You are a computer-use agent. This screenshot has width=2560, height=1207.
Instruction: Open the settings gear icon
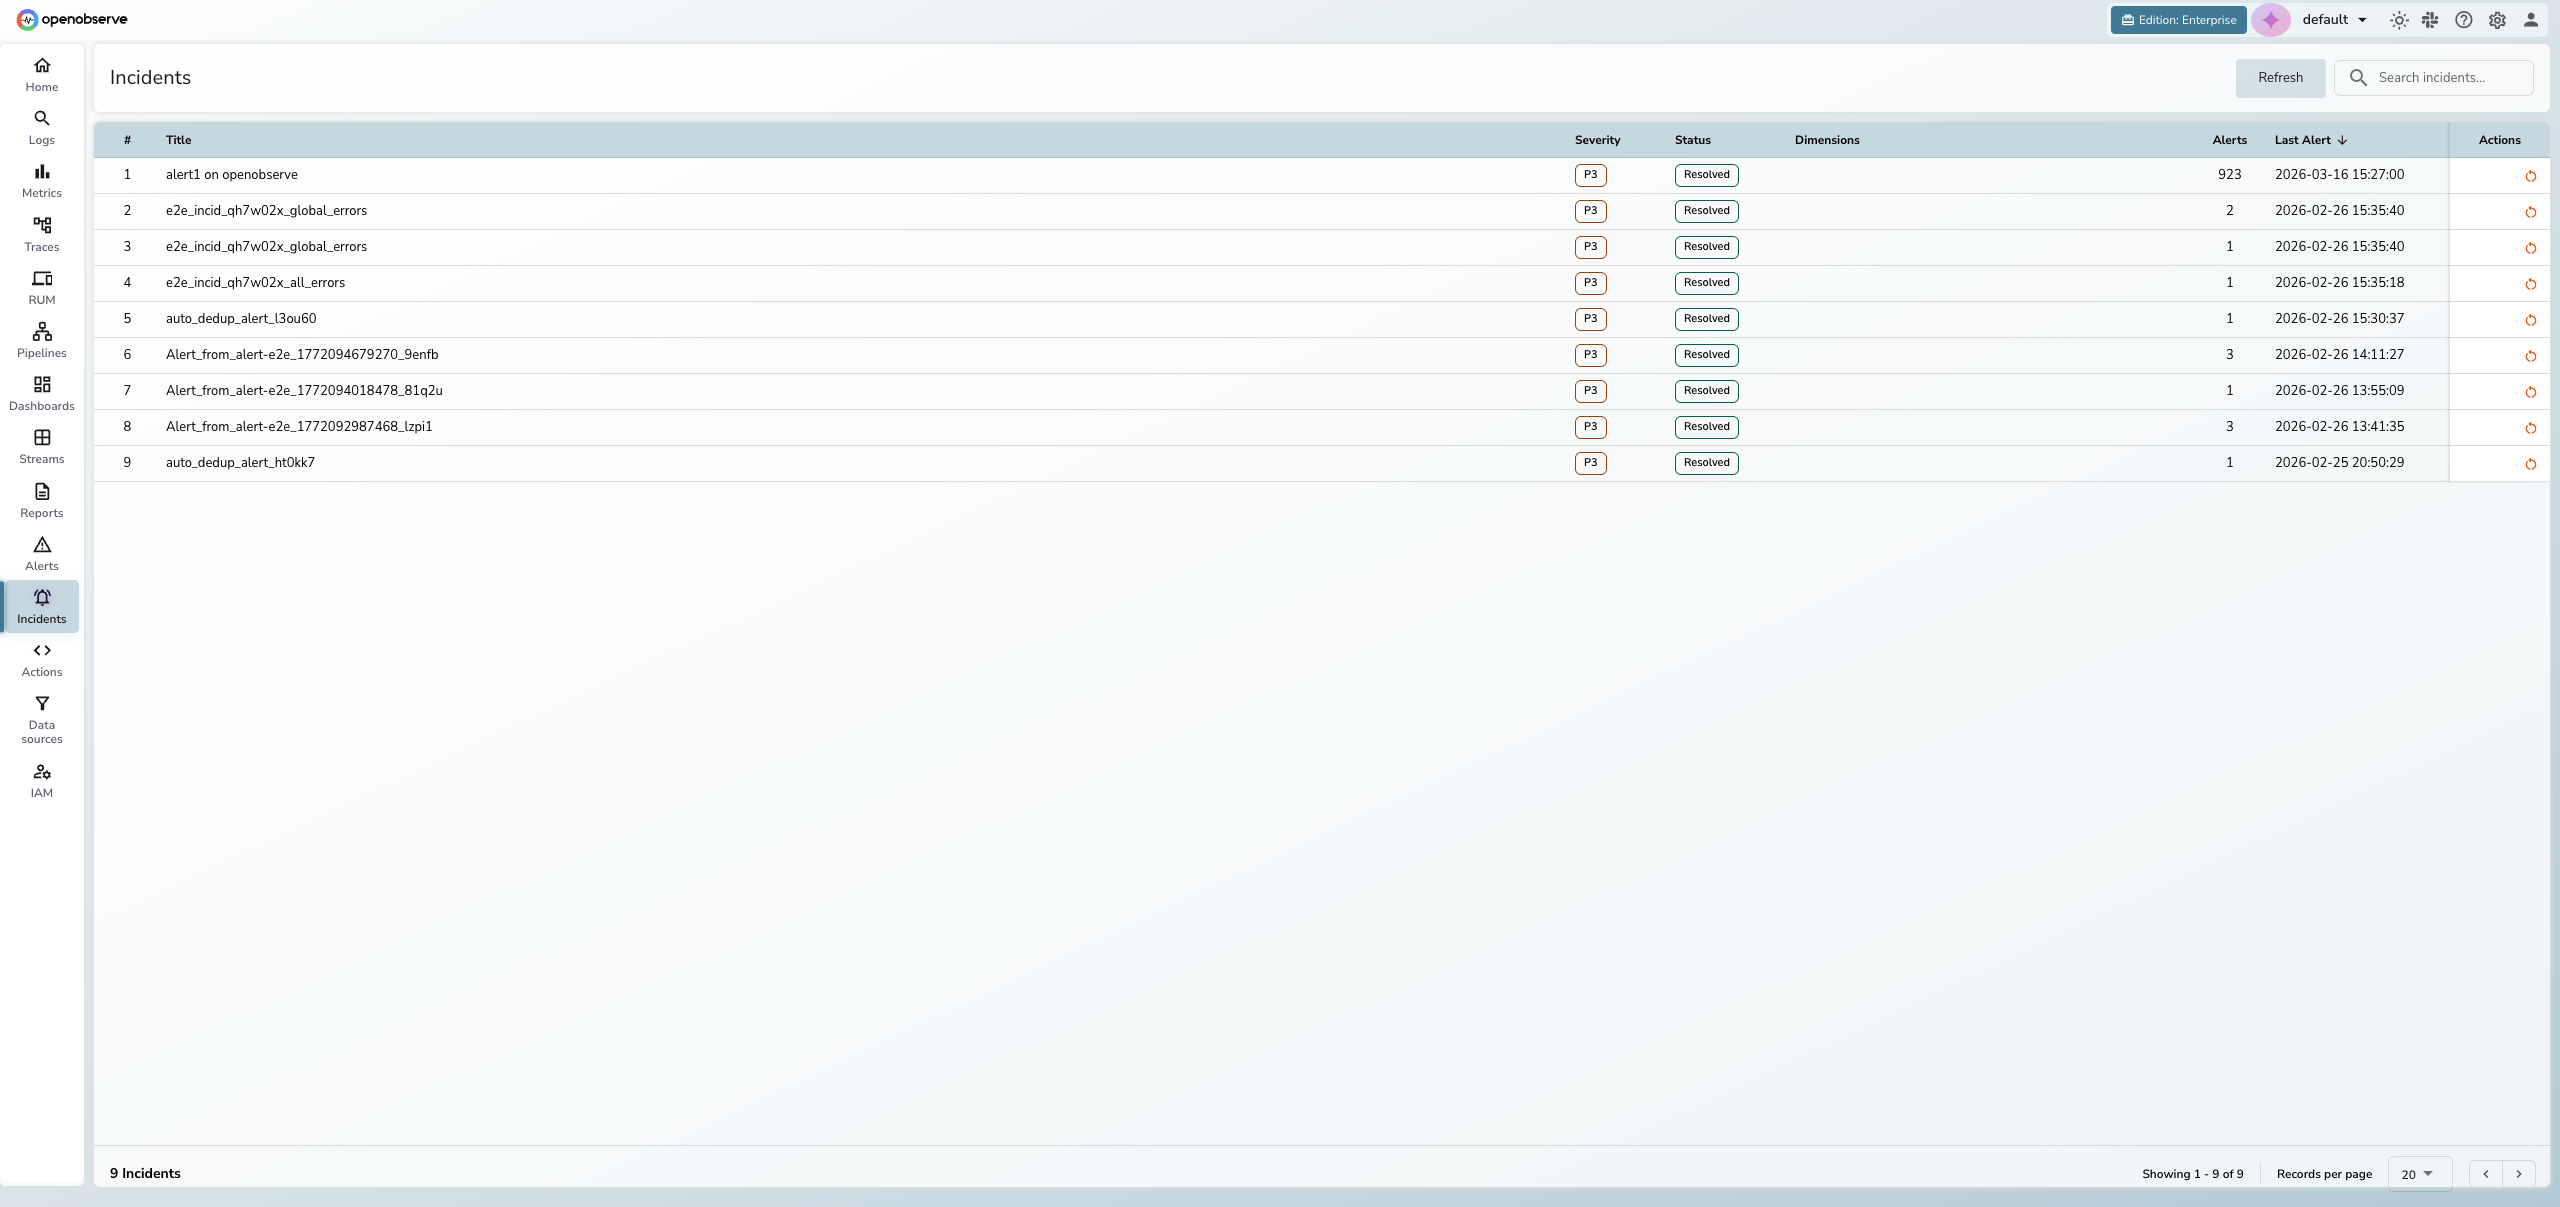tap(2497, 19)
